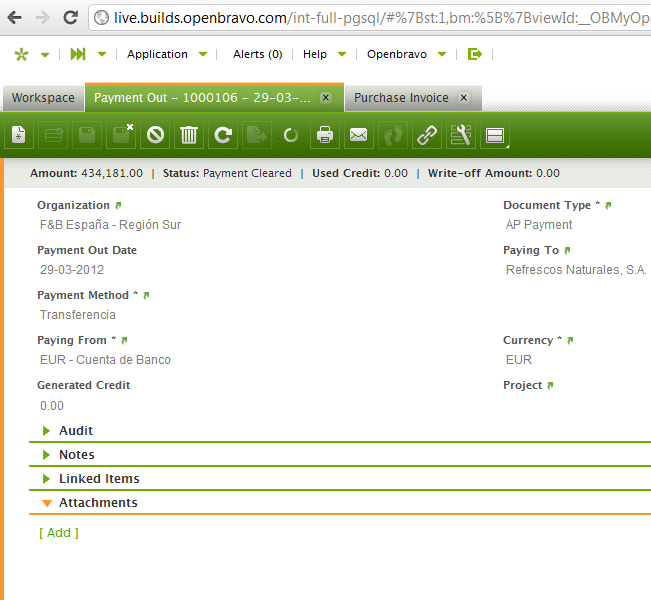The height and width of the screenshot is (600, 651).
Task: Click Paying To value Refrescos Naturales
Action: tap(576, 270)
